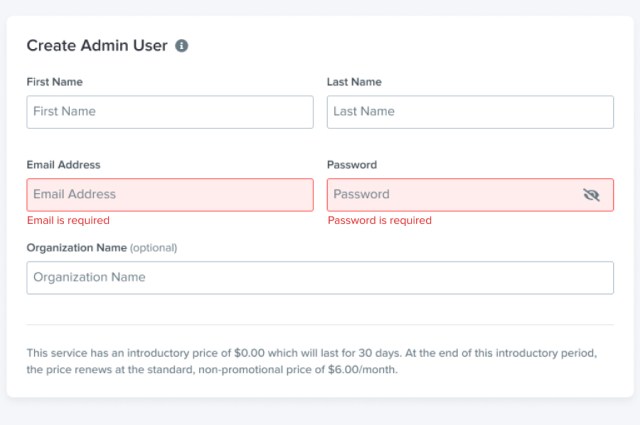
Task: Click the info icon beside Create Admin User
Action: point(182,46)
